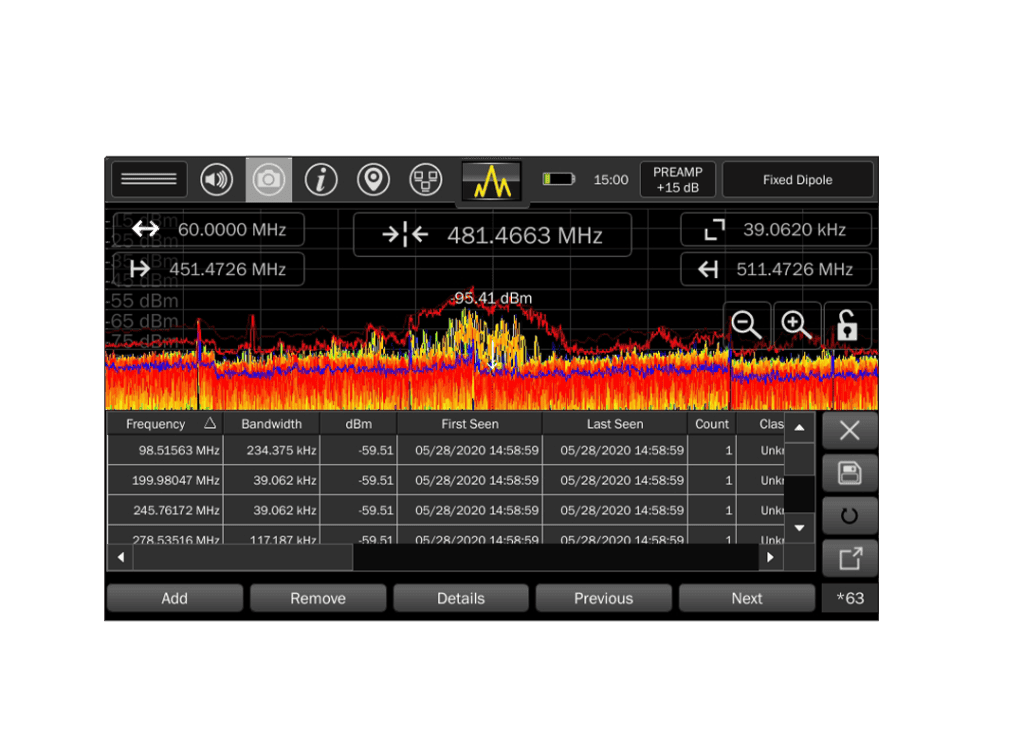Select the Fixed Dipole antenna button
The height and width of the screenshot is (740, 1024).
[x=797, y=180]
